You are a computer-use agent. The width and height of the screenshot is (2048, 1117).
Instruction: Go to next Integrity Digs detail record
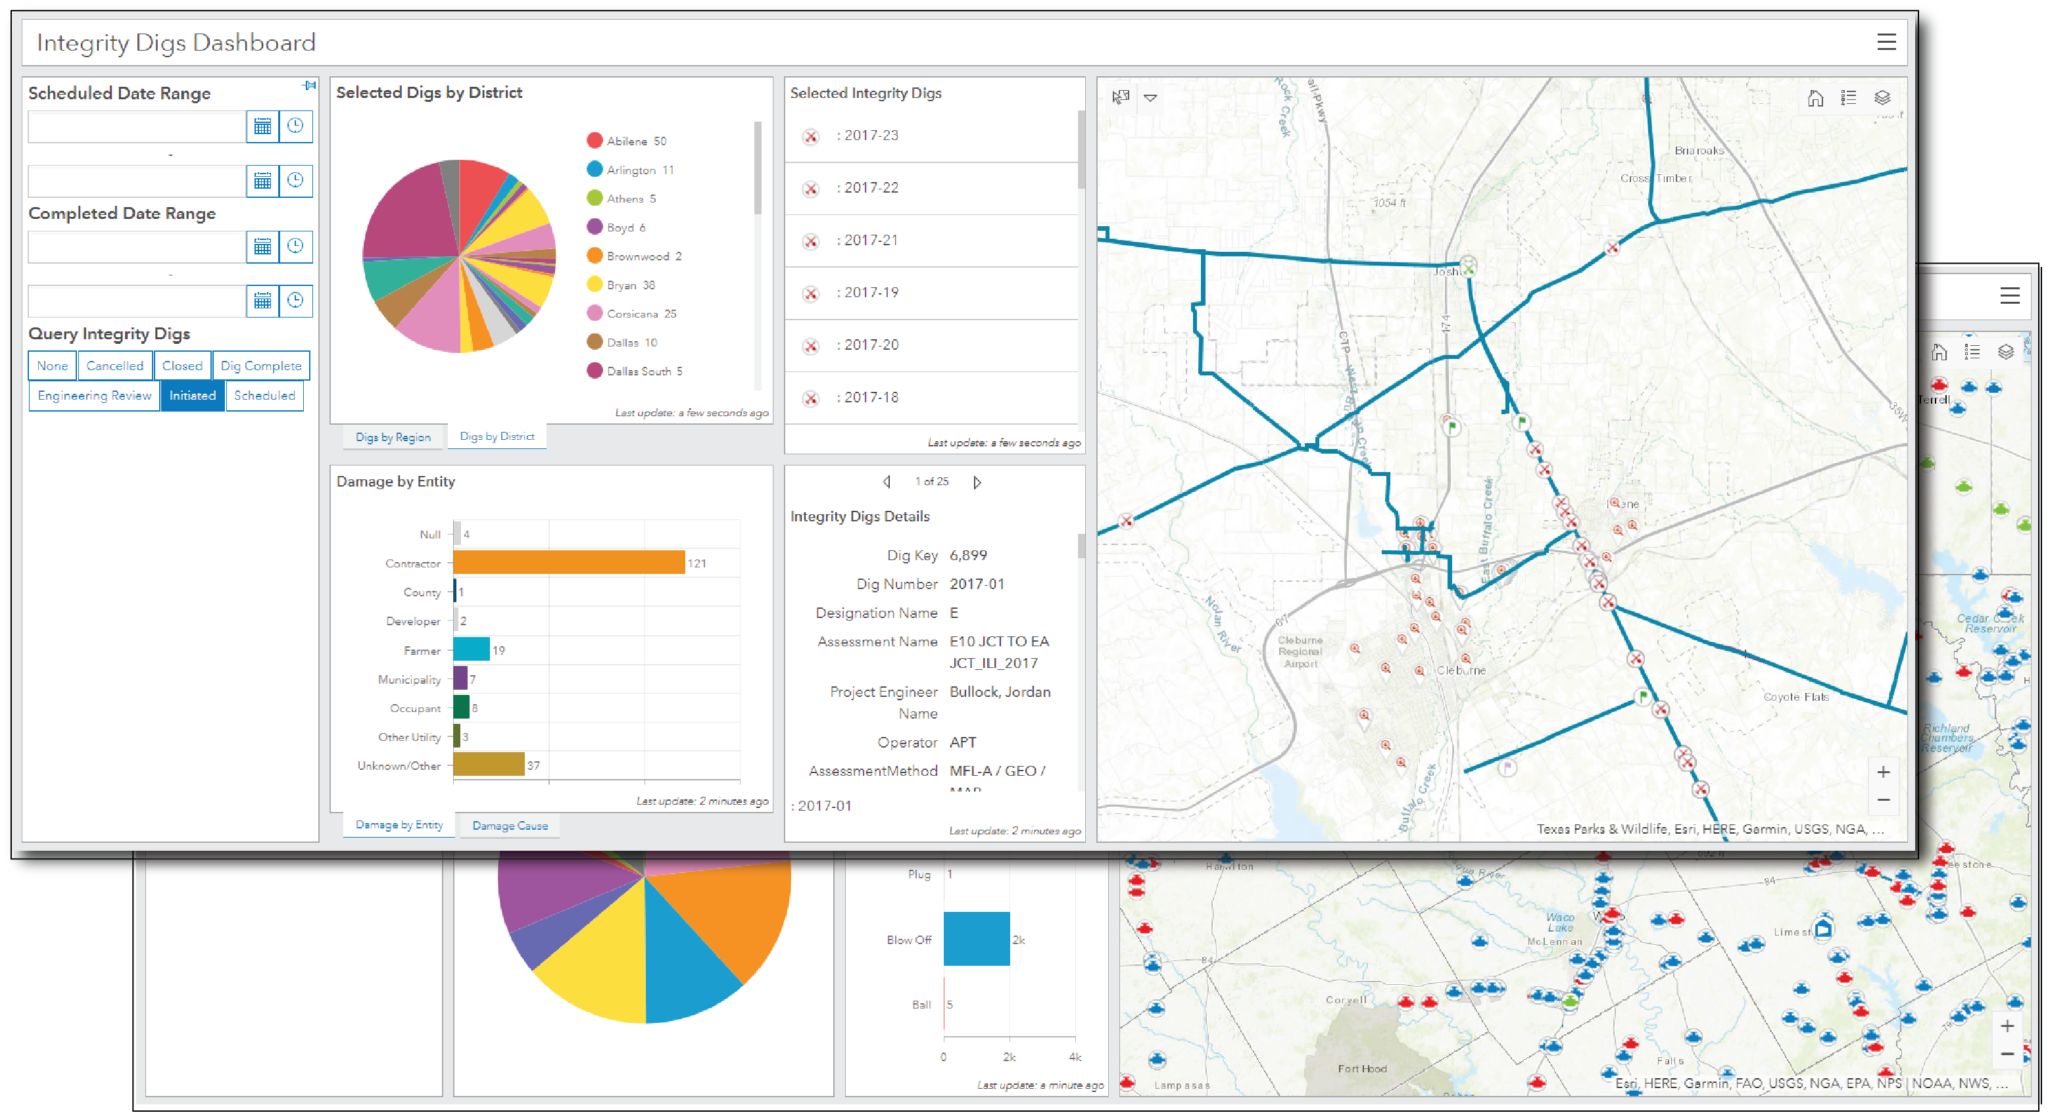pyautogui.click(x=977, y=482)
